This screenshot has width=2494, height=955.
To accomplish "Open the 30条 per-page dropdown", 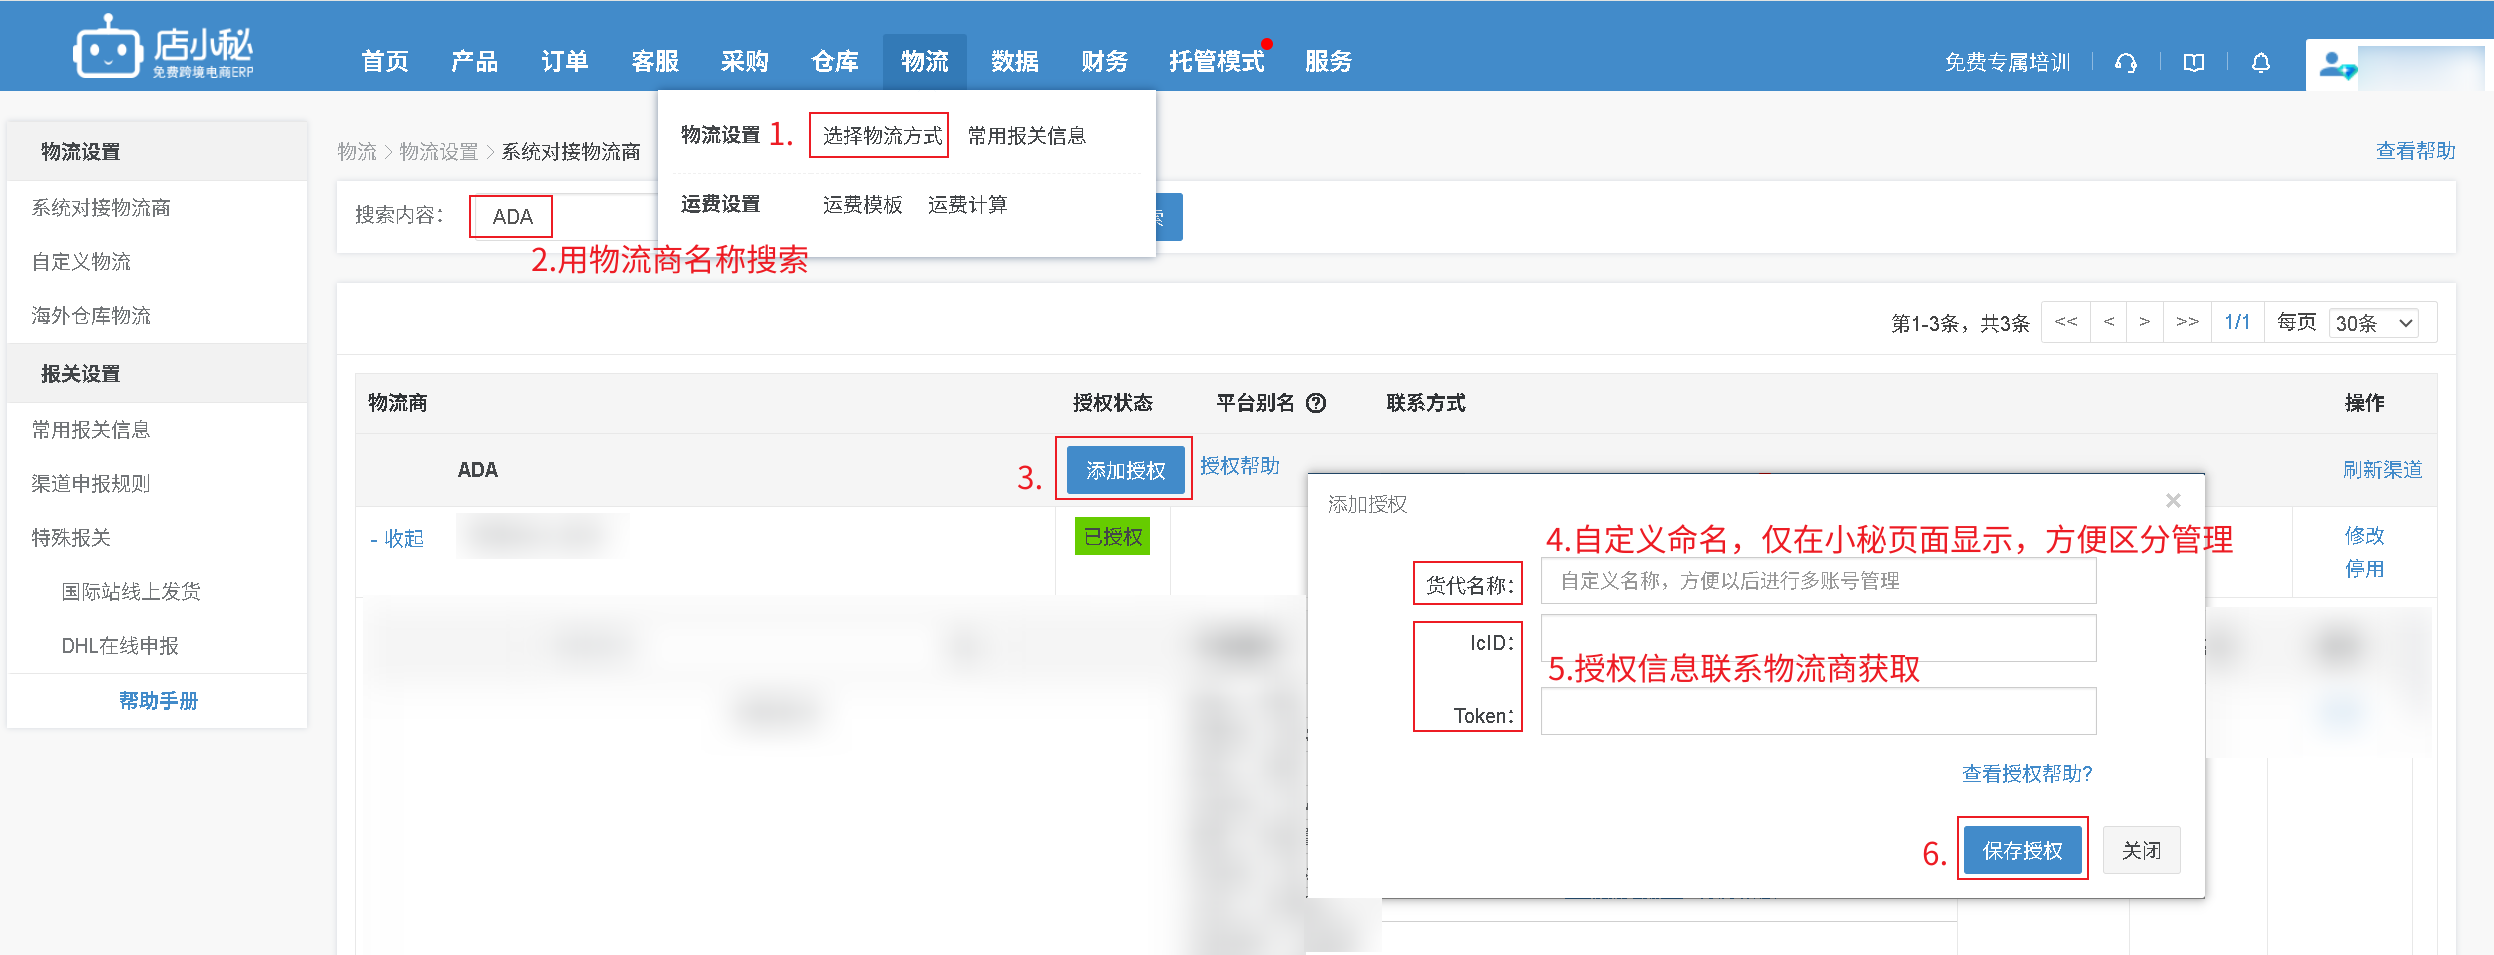I will click(x=2374, y=323).
